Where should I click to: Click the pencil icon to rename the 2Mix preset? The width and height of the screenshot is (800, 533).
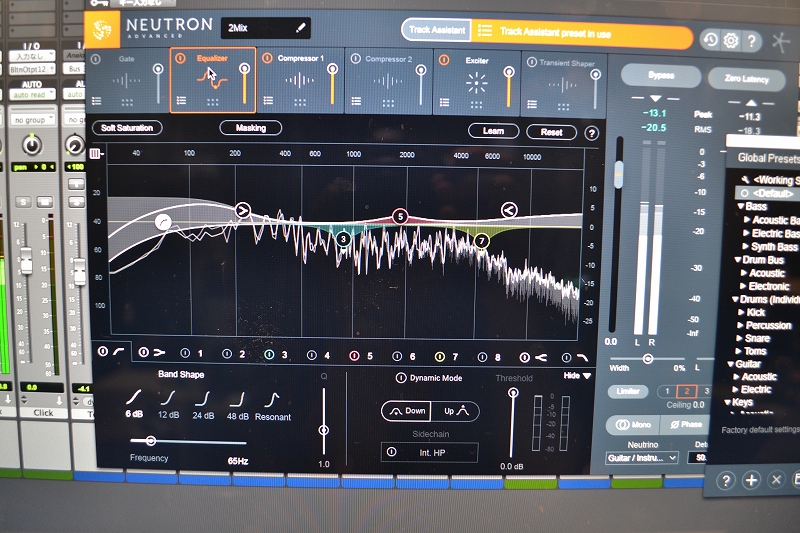point(301,28)
